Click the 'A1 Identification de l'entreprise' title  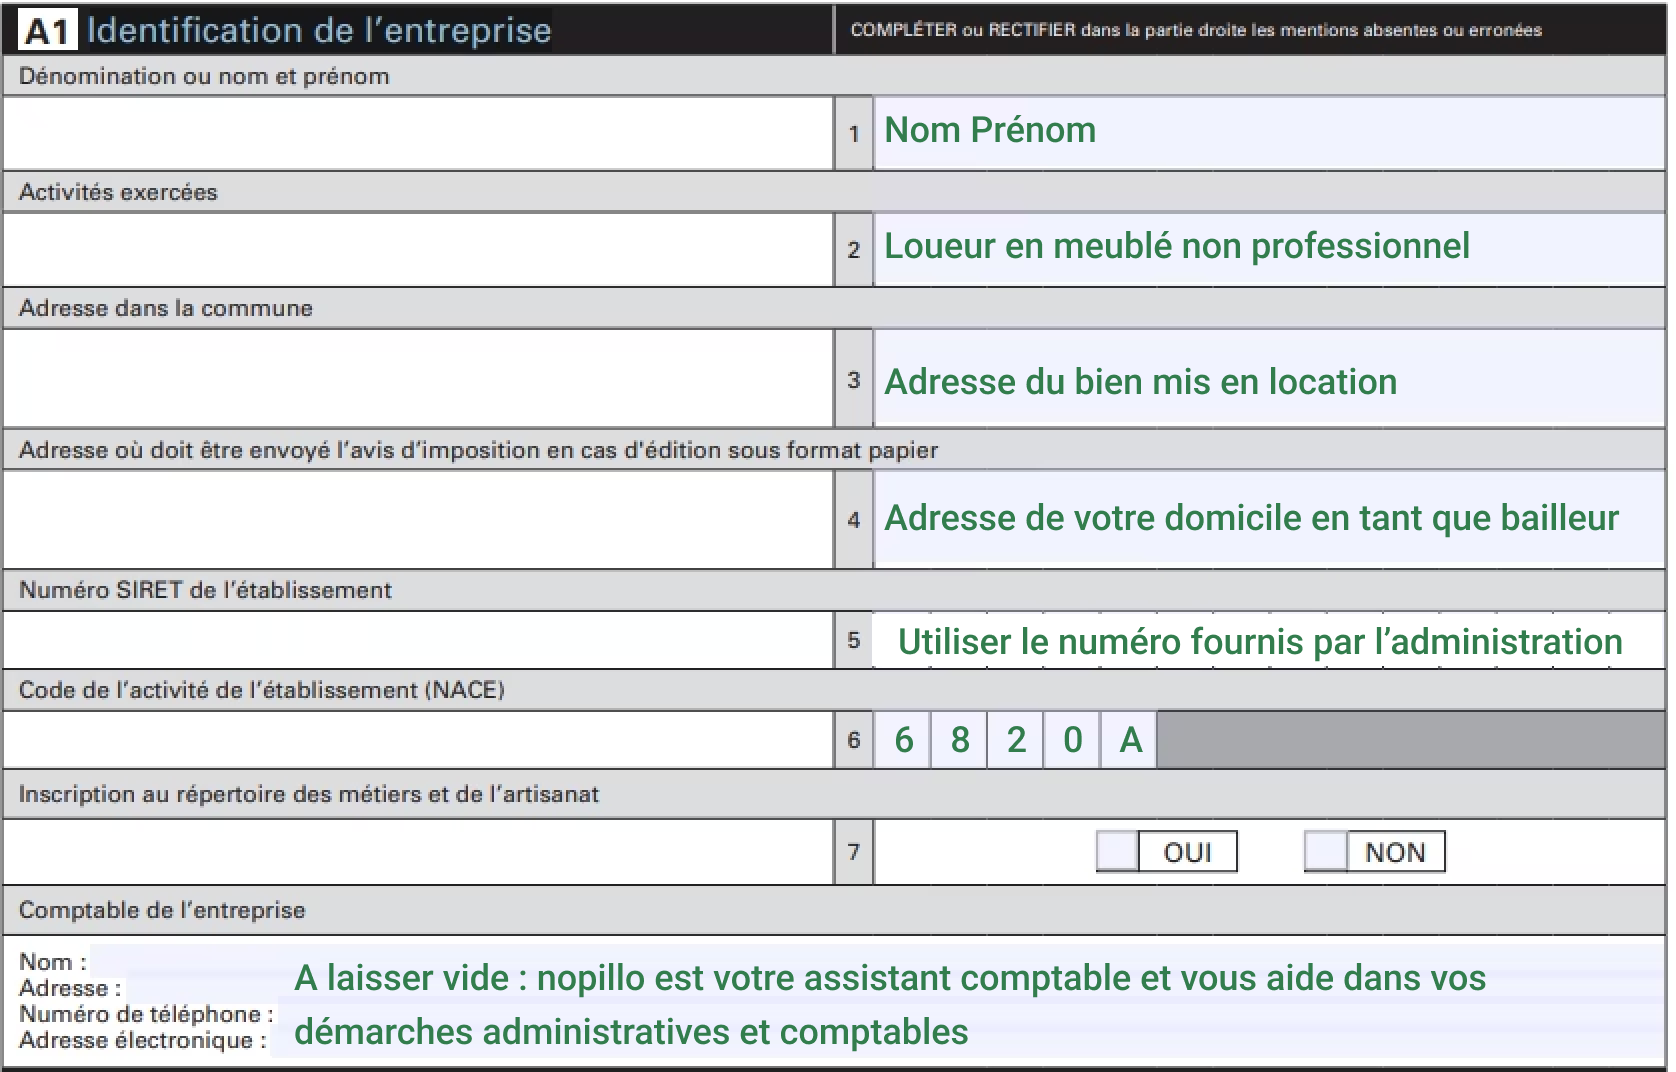[286, 30]
